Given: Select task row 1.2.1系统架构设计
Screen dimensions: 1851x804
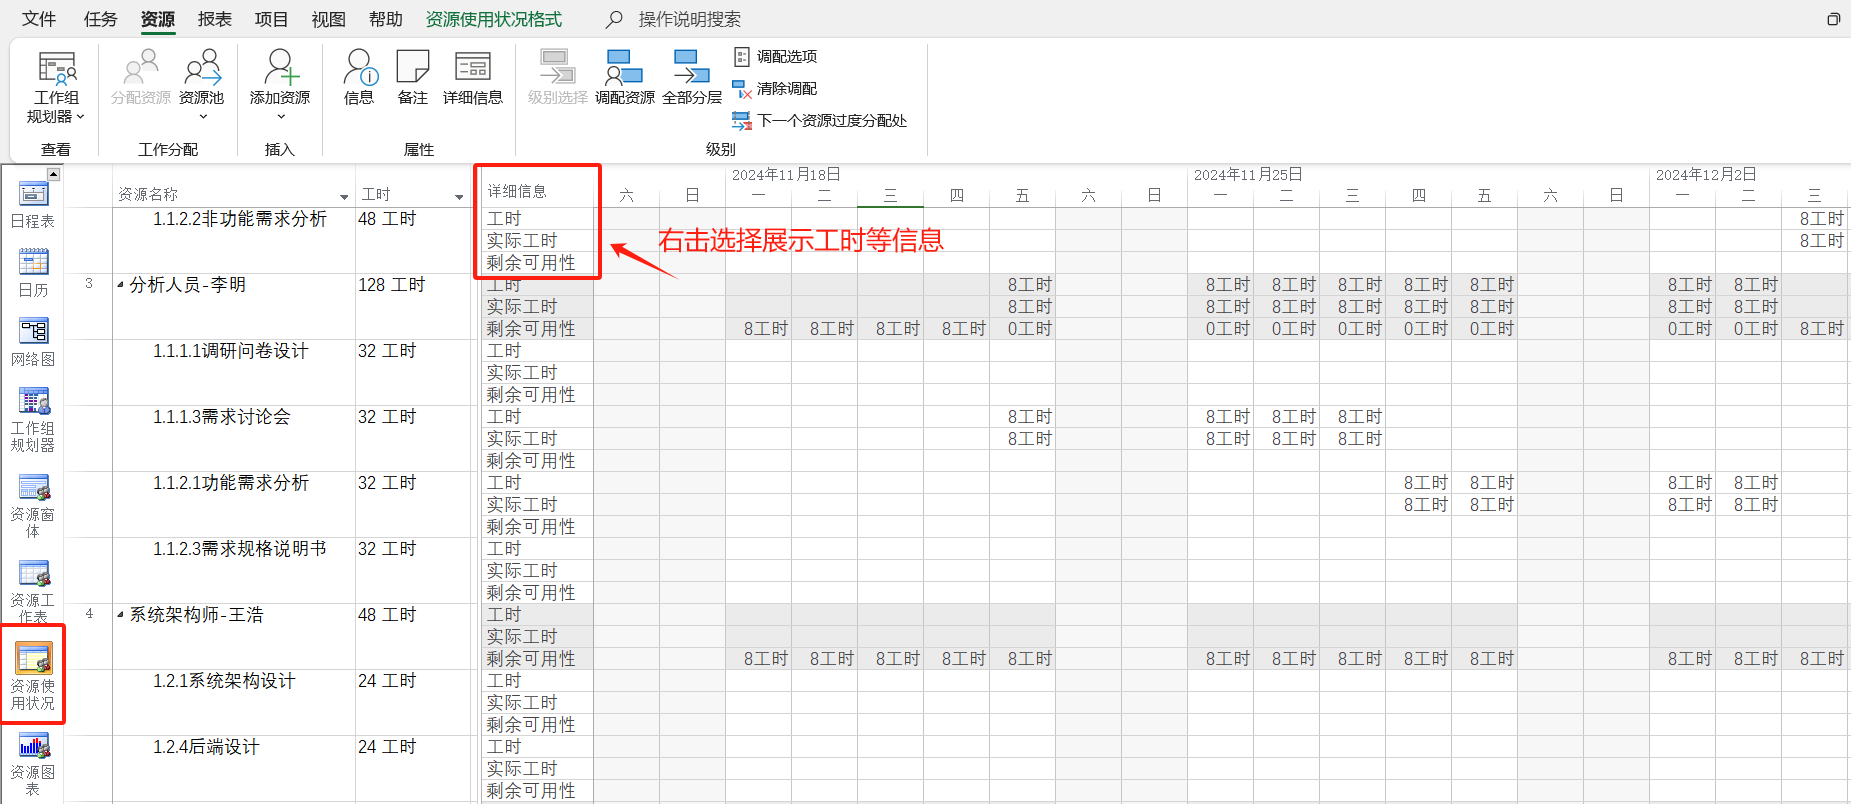Looking at the screenshot, I should pos(224,681).
